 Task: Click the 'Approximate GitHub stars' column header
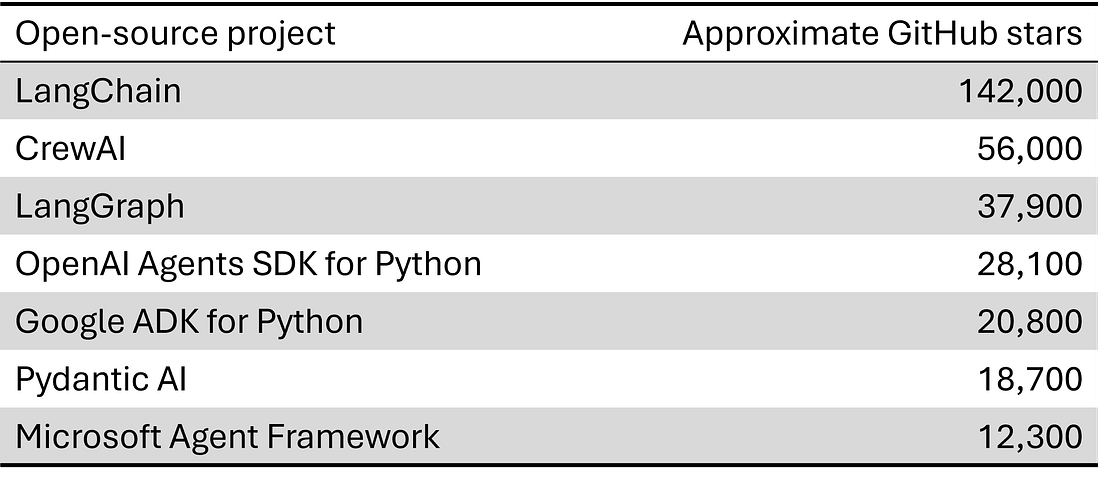(883, 34)
